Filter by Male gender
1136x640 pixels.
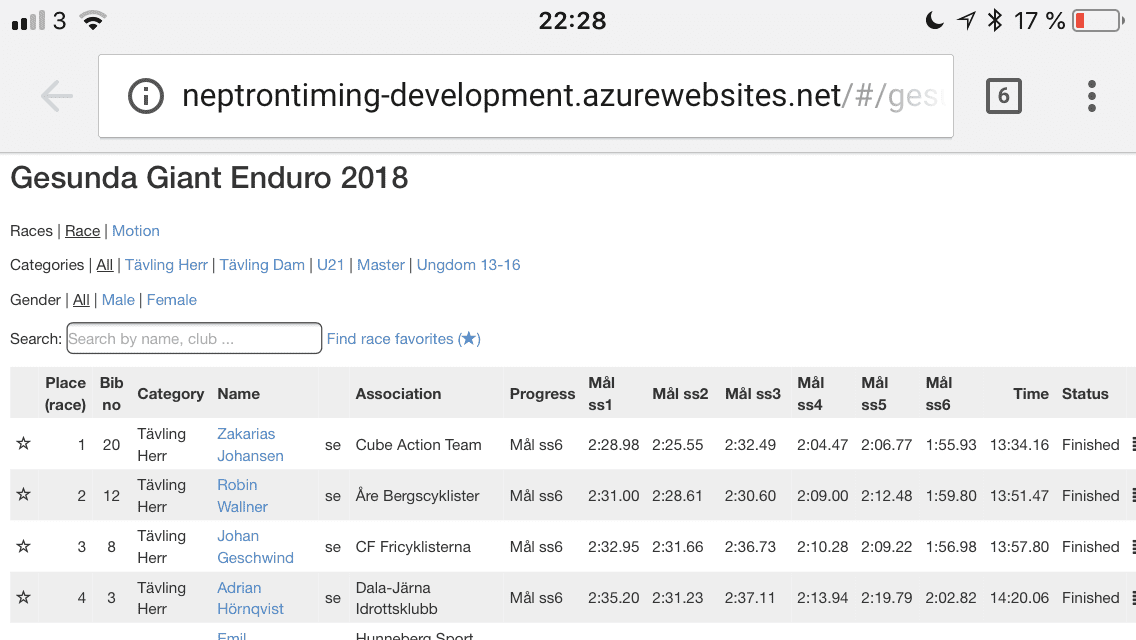click(x=118, y=299)
